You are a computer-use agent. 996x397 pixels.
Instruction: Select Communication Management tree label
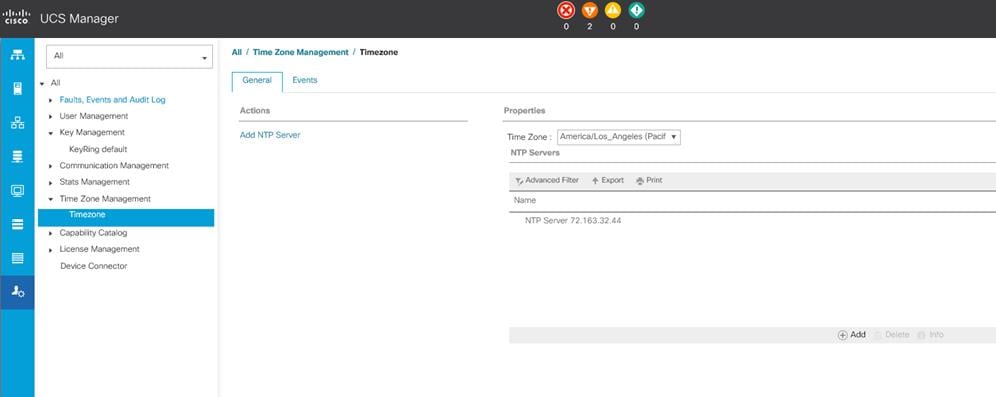pyautogui.click(x=114, y=166)
